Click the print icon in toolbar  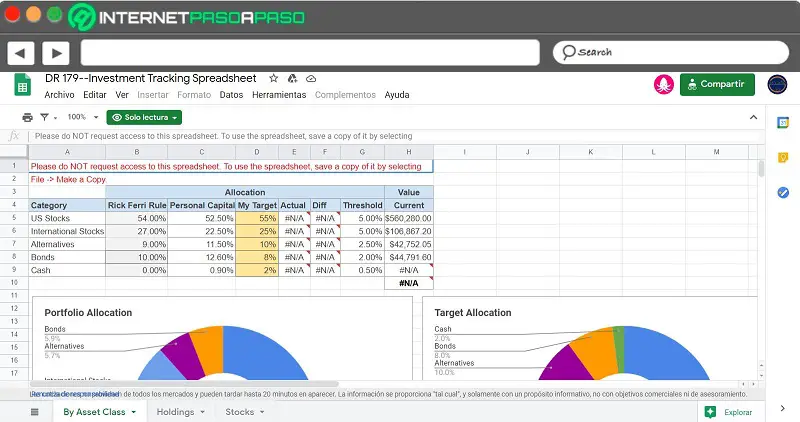point(28,117)
